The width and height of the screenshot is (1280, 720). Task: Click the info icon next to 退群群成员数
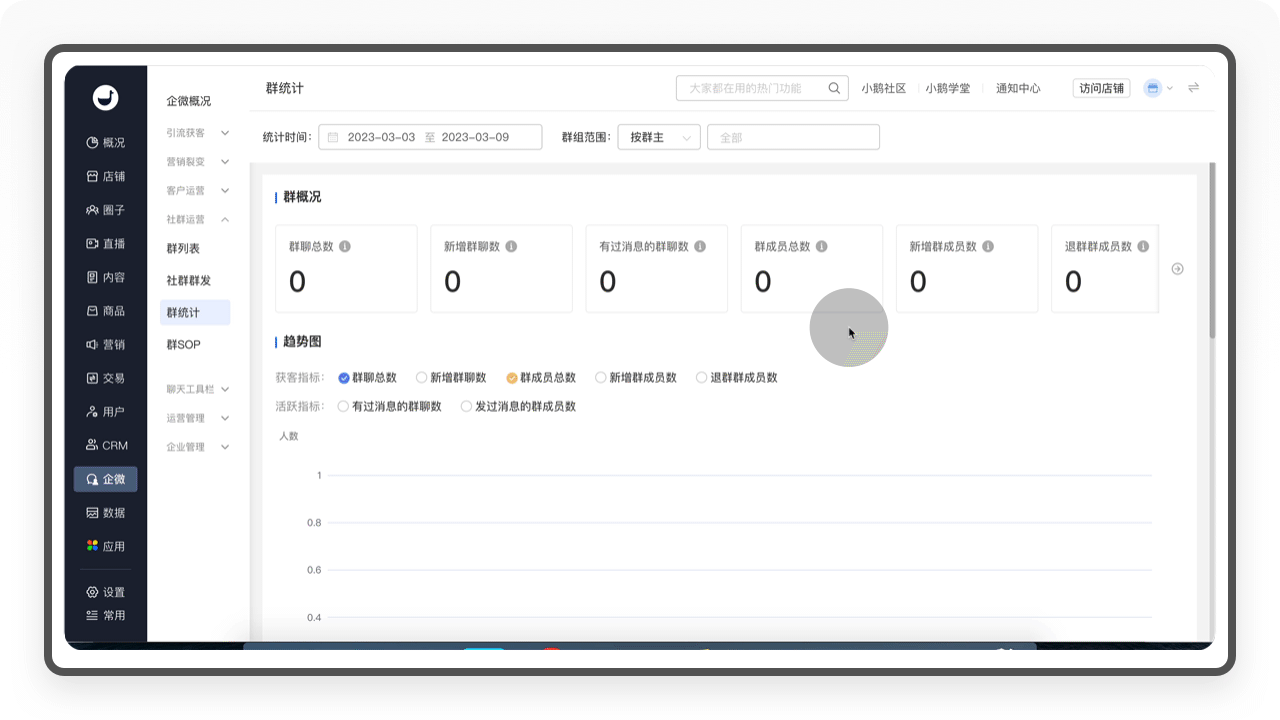tap(1143, 246)
